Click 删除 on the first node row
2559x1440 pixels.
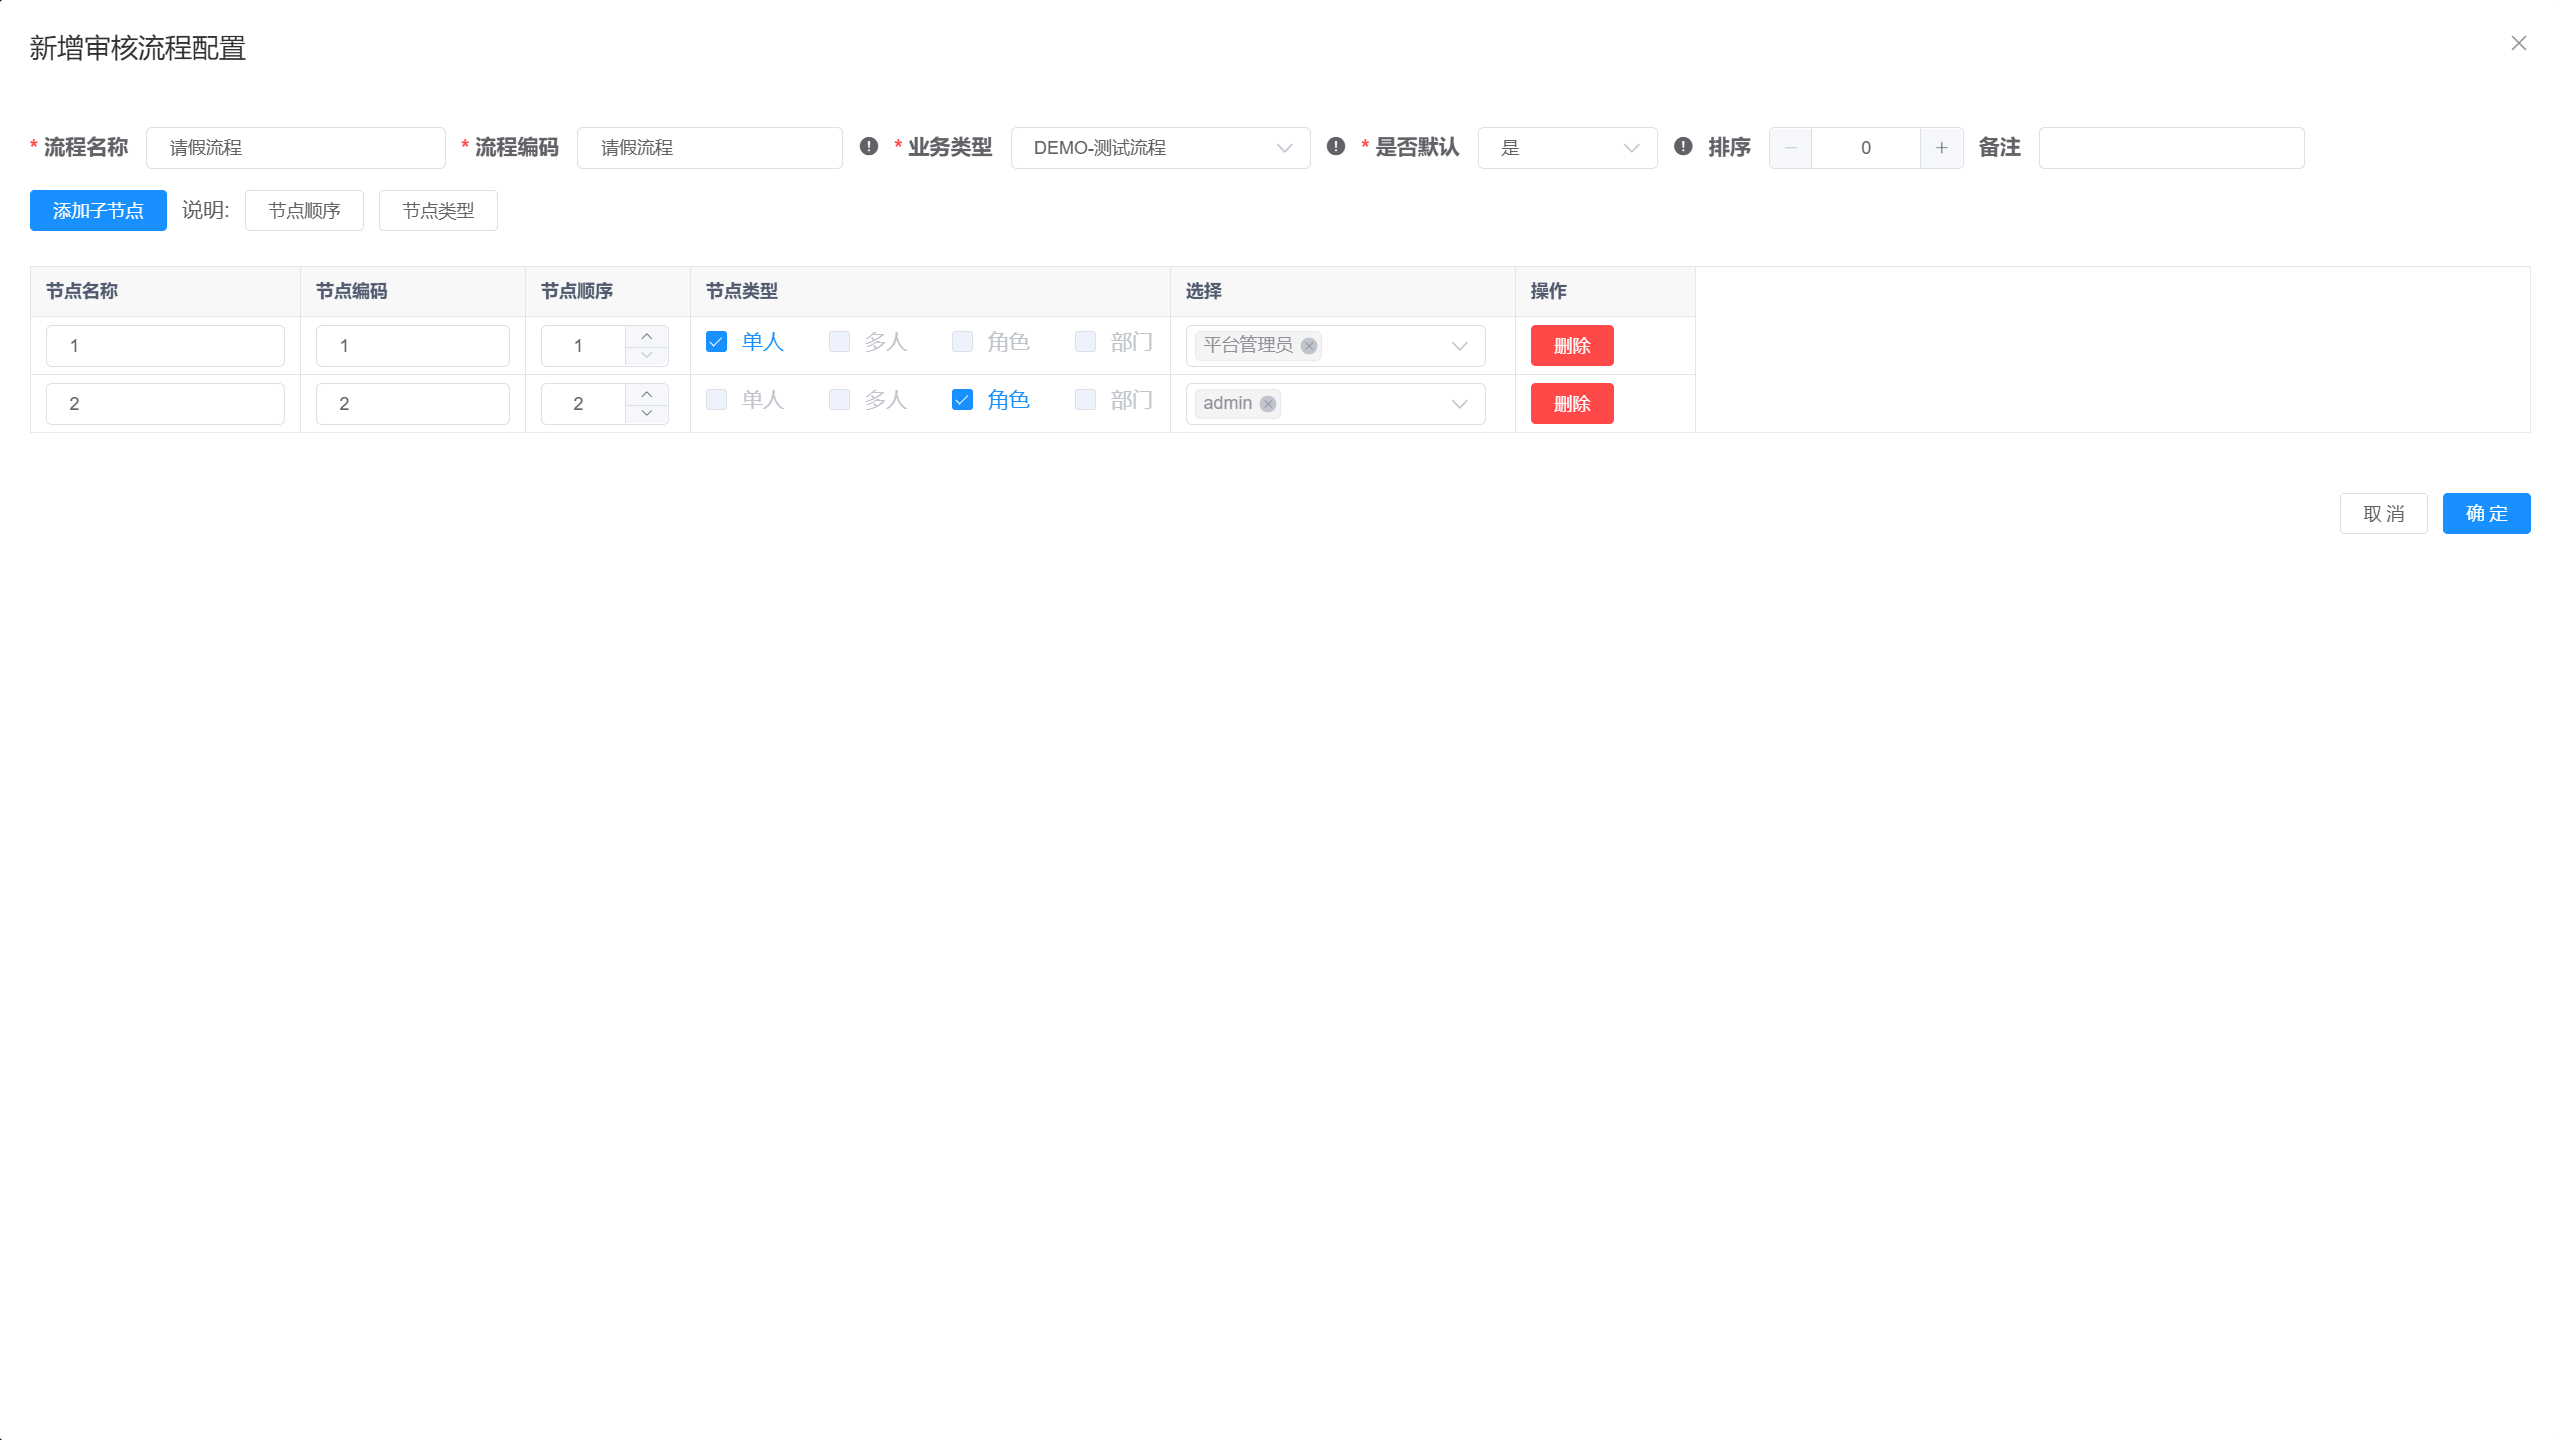click(x=1571, y=346)
